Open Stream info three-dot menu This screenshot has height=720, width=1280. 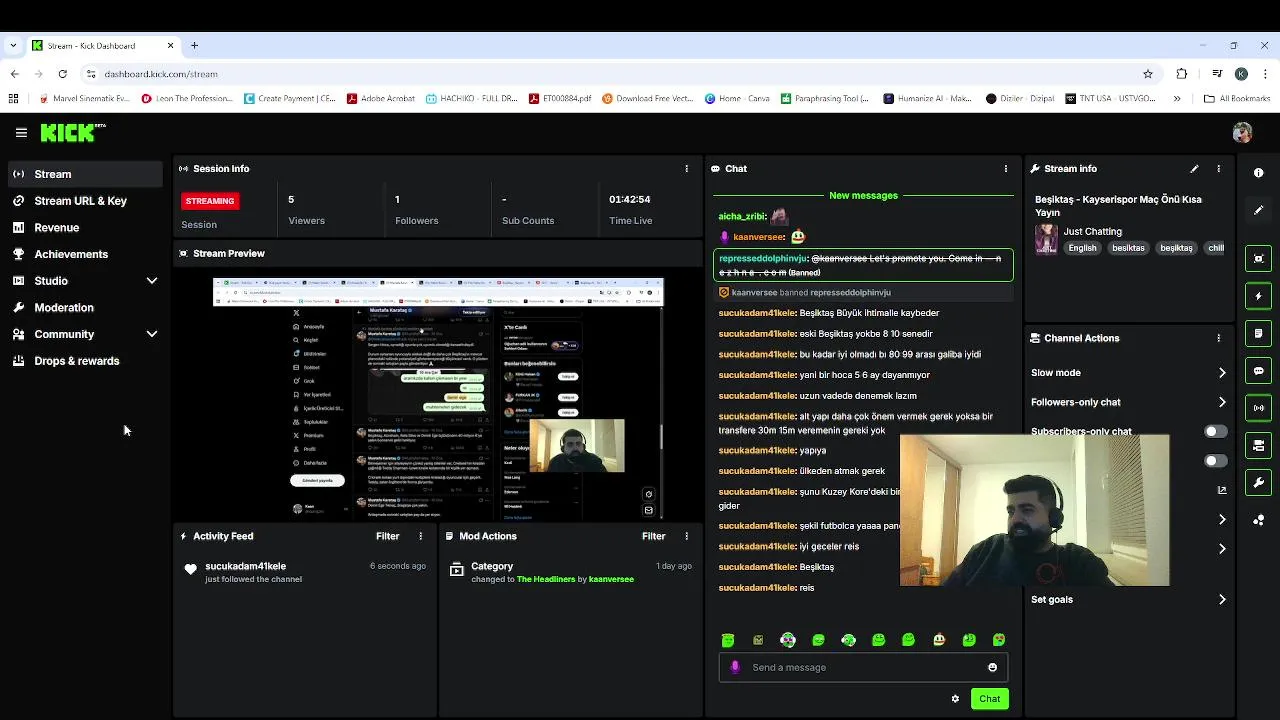(x=1218, y=169)
